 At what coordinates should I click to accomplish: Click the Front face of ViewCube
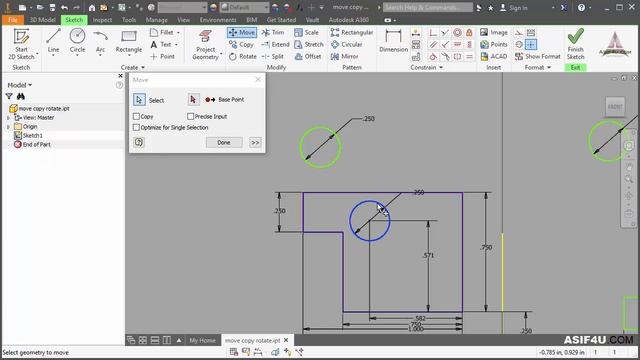(x=615, y=107)
